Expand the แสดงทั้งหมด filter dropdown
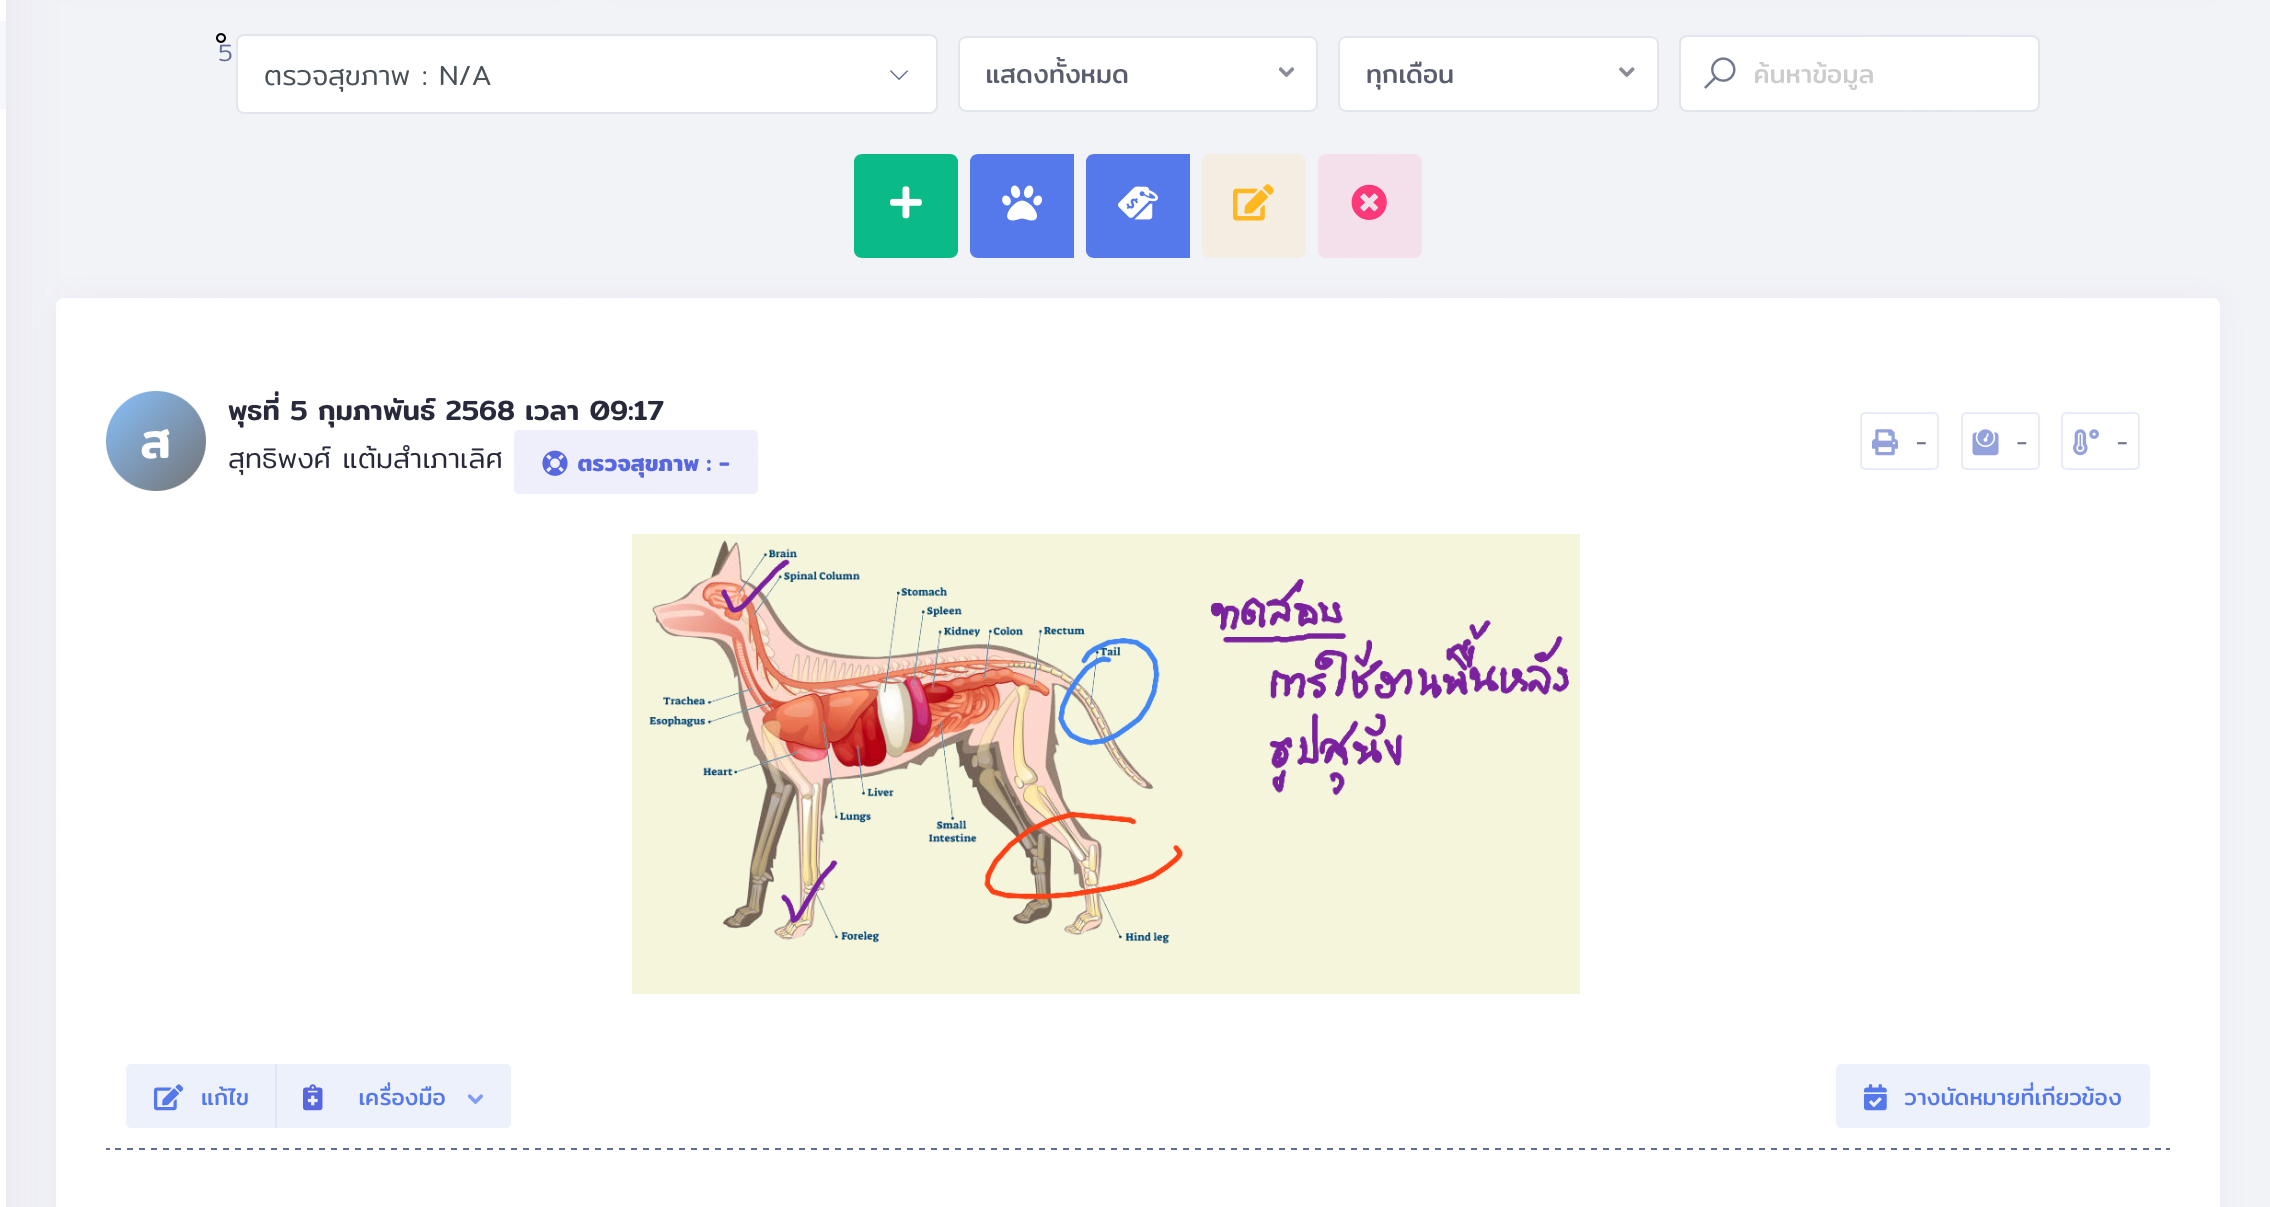This screenshot has height=1207, width=2270. click(x=1137, y=74)
